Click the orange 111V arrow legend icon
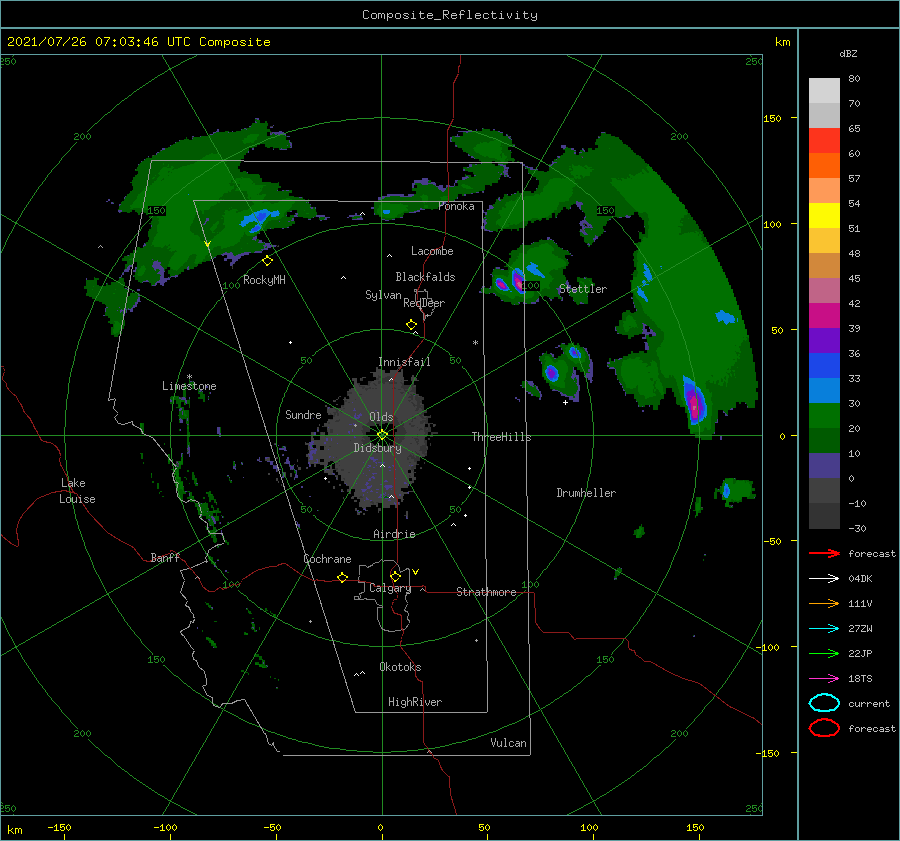This screenshot has width=900, height=841. point(824,603)
